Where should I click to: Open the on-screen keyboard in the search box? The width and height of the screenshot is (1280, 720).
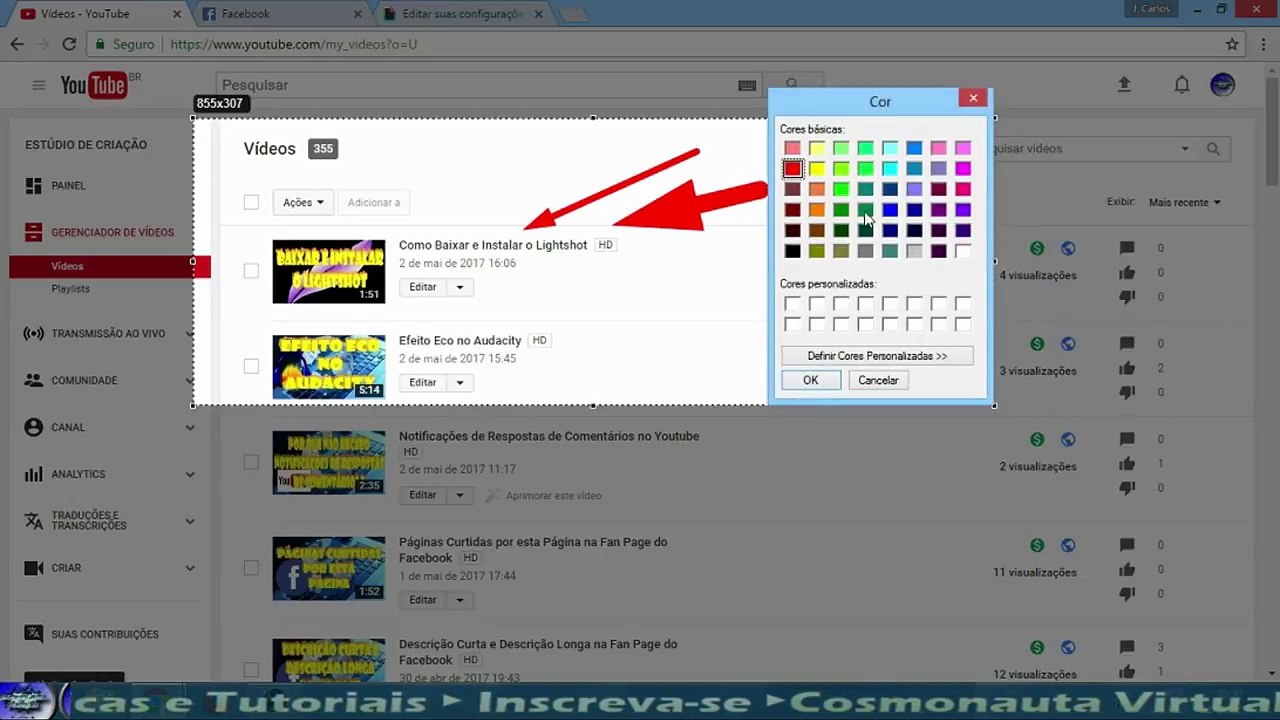(x=747, y=85)
